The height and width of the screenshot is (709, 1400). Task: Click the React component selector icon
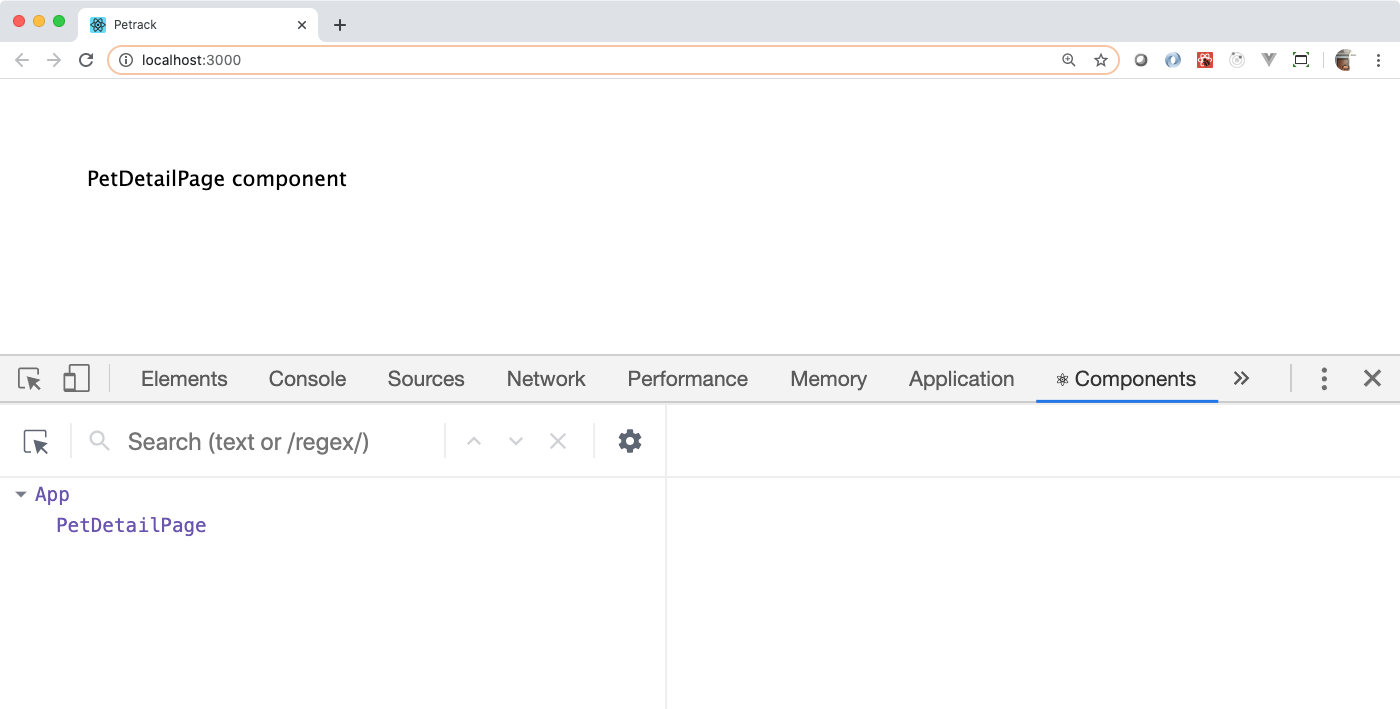(36, 442)
